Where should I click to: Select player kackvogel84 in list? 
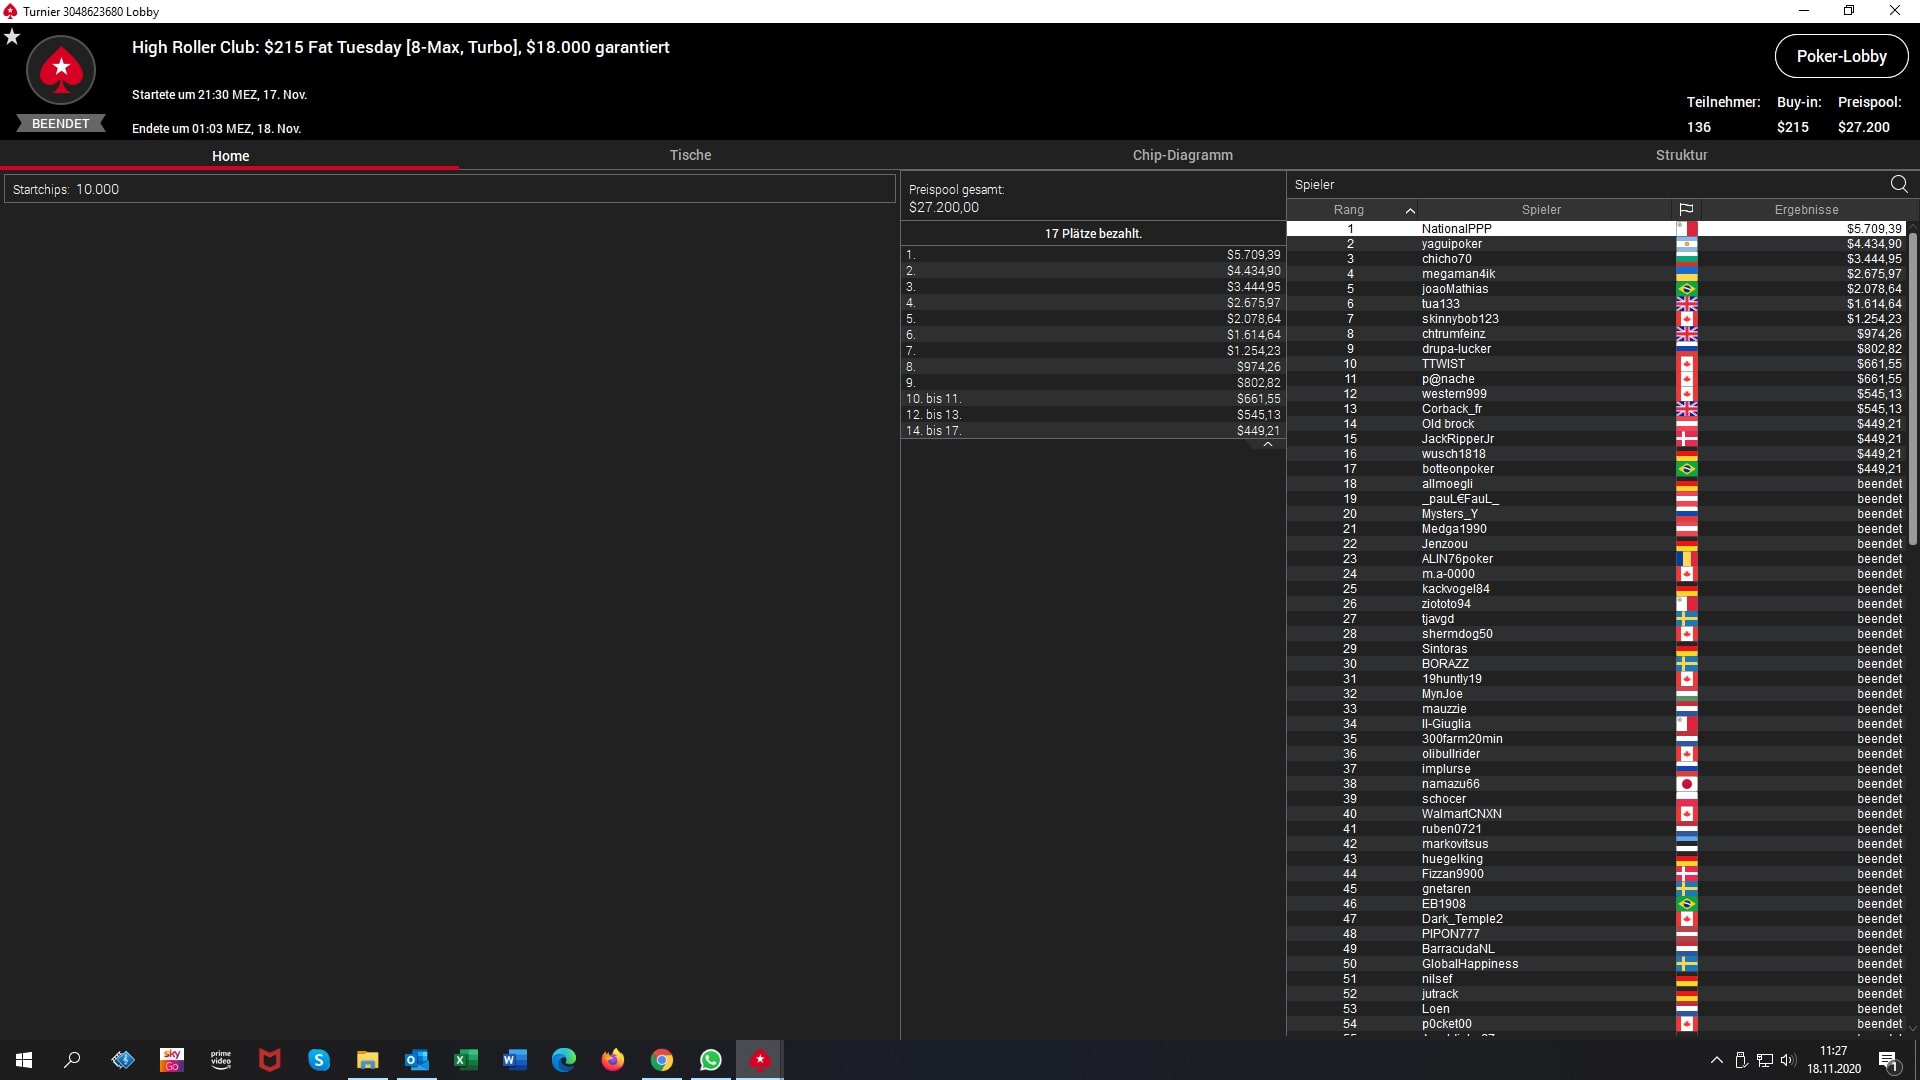click(1596, 589)
